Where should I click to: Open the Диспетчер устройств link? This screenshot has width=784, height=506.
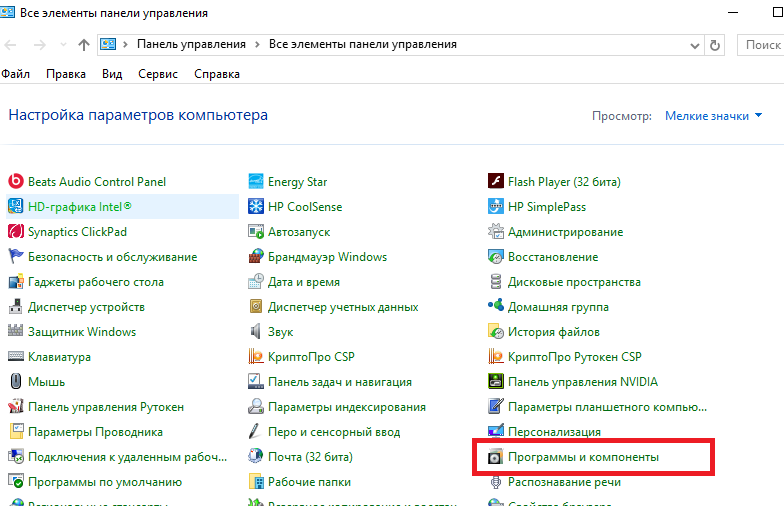[x=86, y=307]
